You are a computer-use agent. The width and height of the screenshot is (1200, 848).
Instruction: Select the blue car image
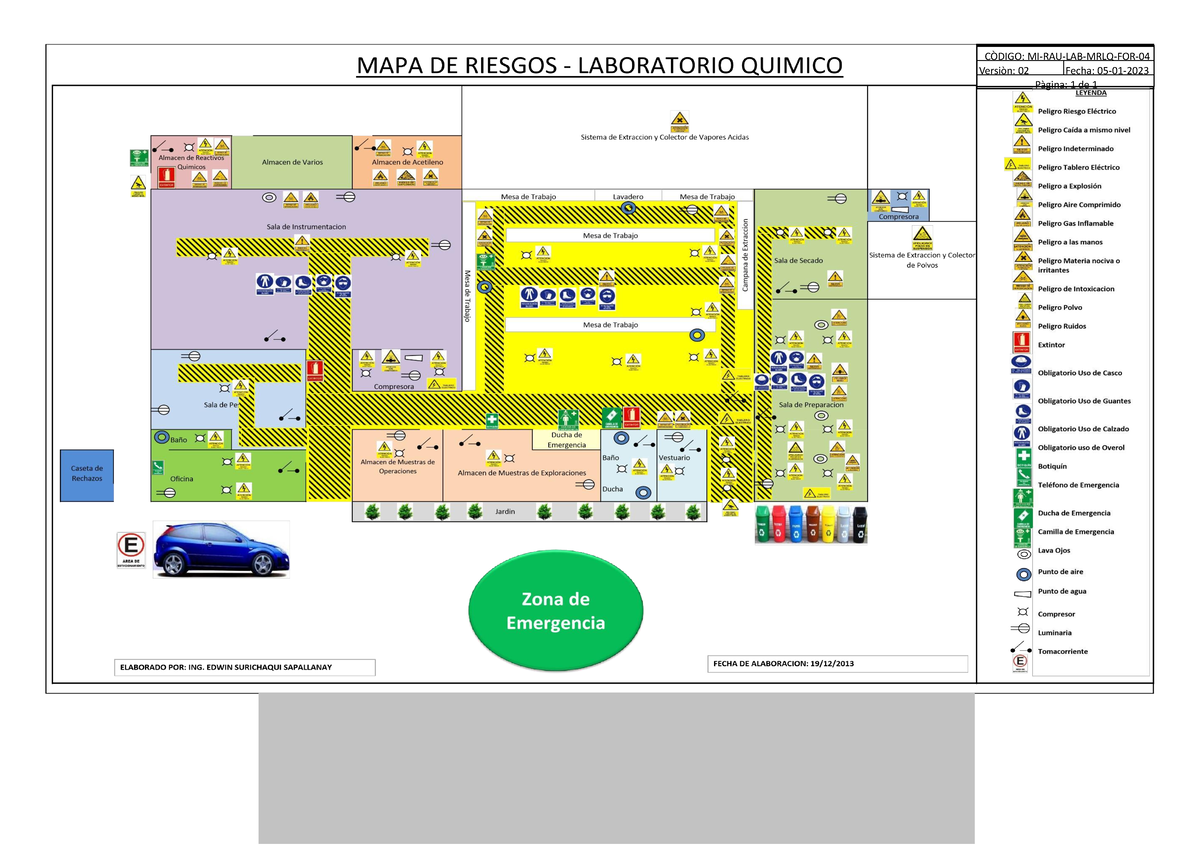click(220, 549)
